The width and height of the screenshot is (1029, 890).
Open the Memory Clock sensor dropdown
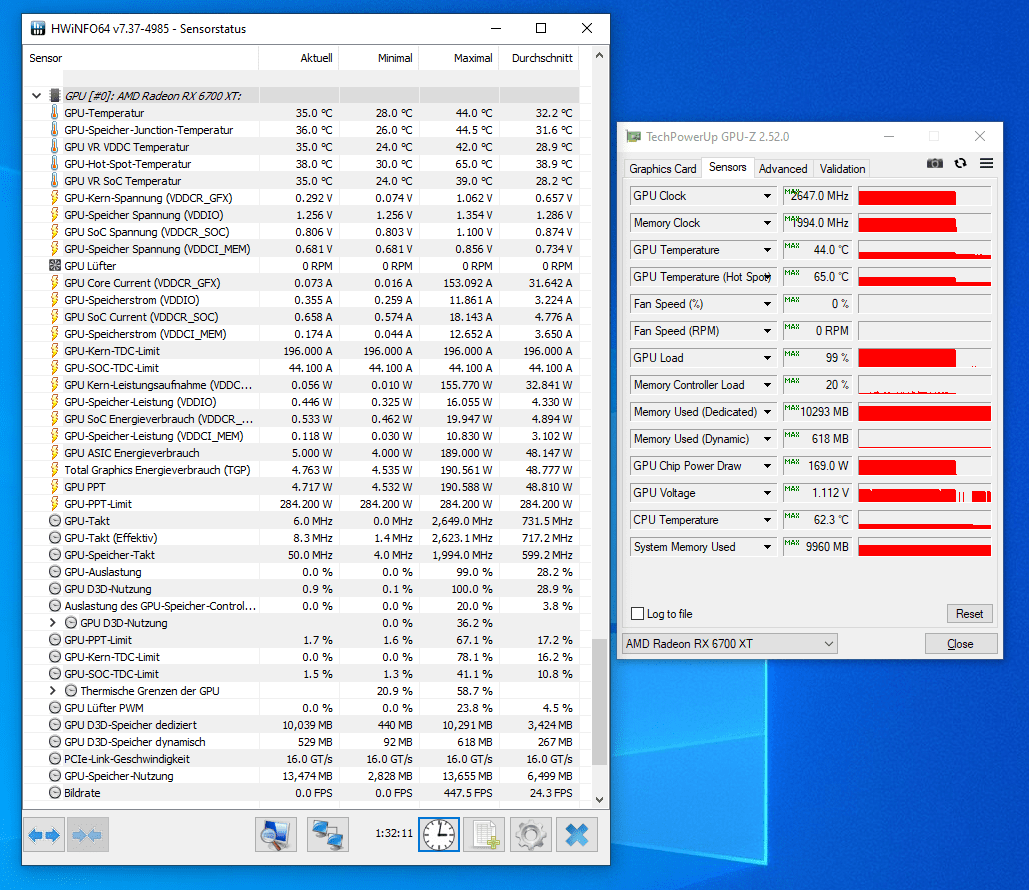tap(767, 222)
